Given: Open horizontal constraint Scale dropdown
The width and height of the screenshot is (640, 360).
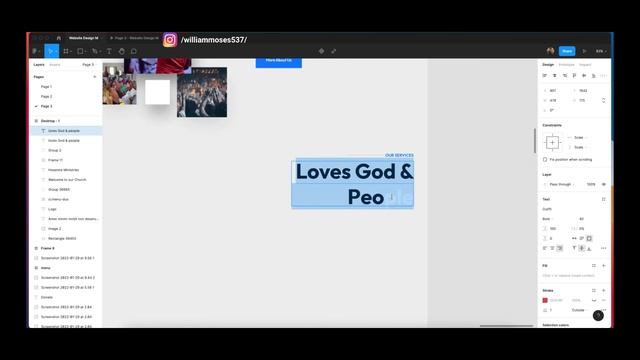Looking at the screenshot, I should (580, 138).
